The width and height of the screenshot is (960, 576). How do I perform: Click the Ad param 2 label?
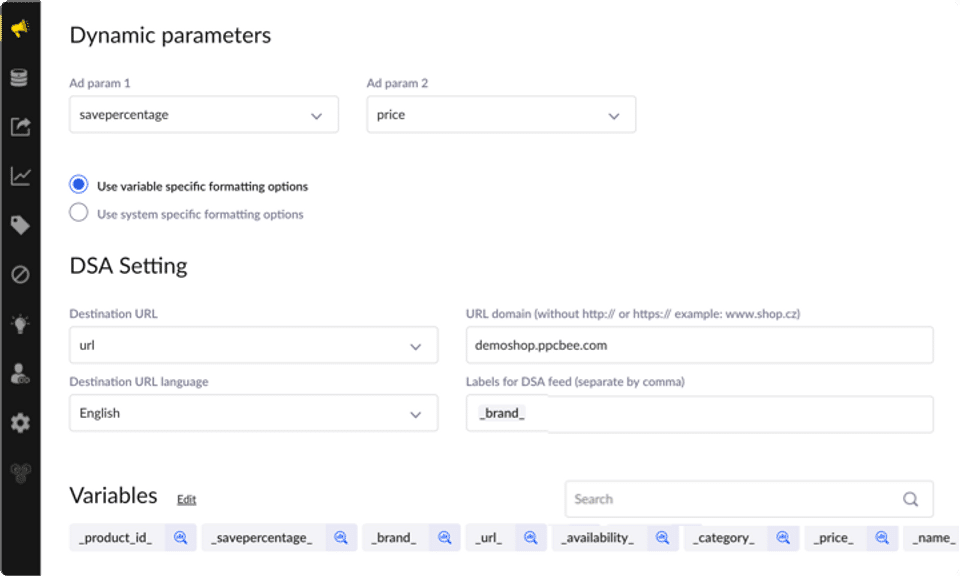click(x=397, y=83)
